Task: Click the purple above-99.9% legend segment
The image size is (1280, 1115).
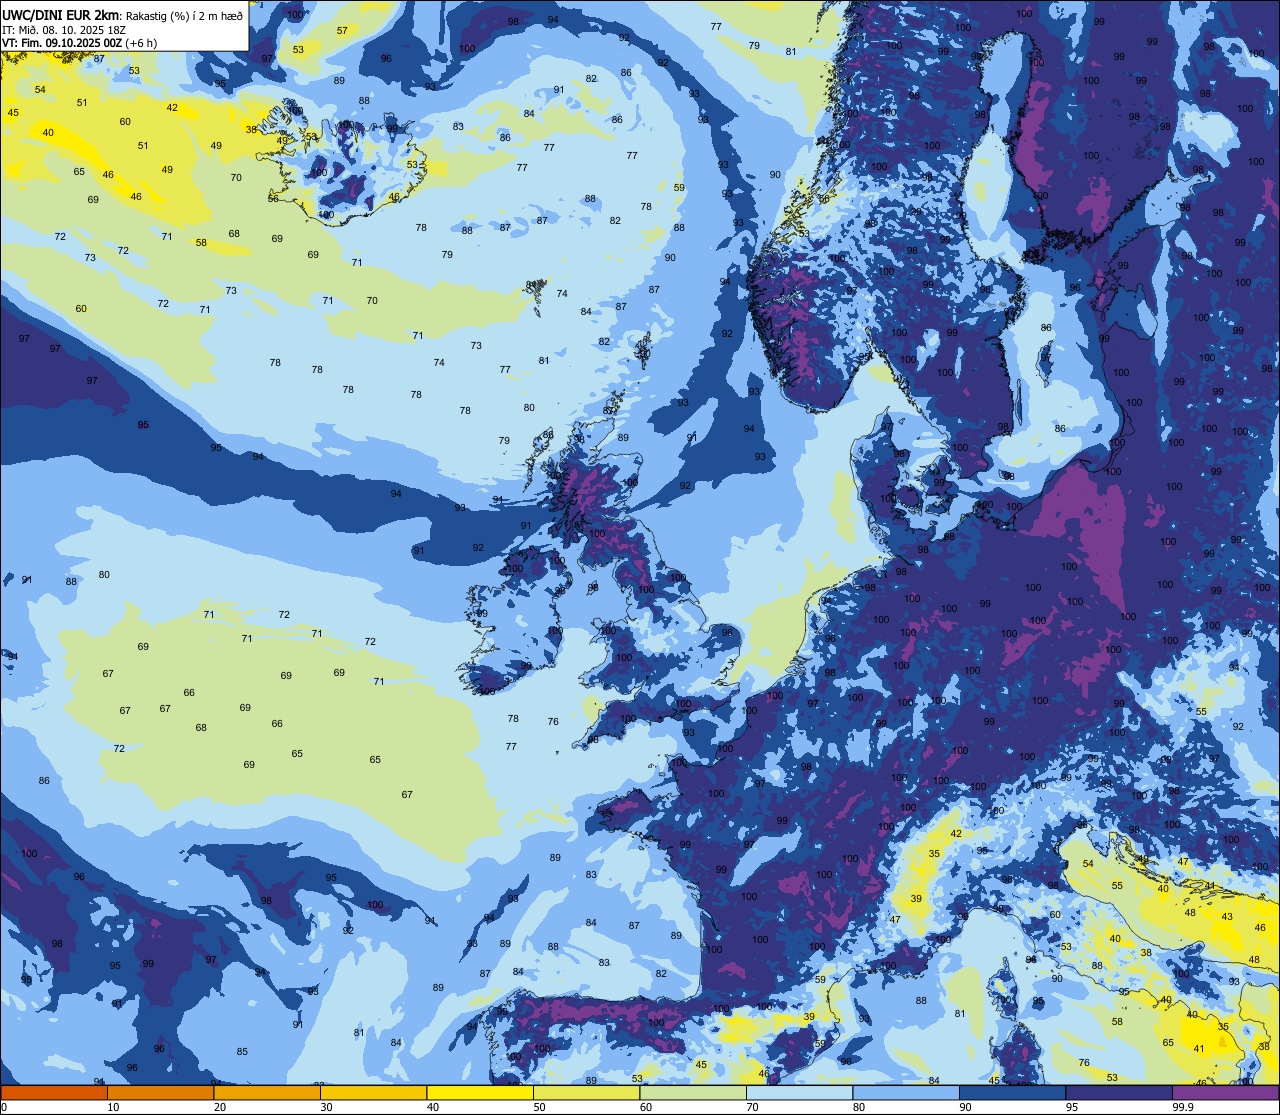Action: tap(1226, 1092)
